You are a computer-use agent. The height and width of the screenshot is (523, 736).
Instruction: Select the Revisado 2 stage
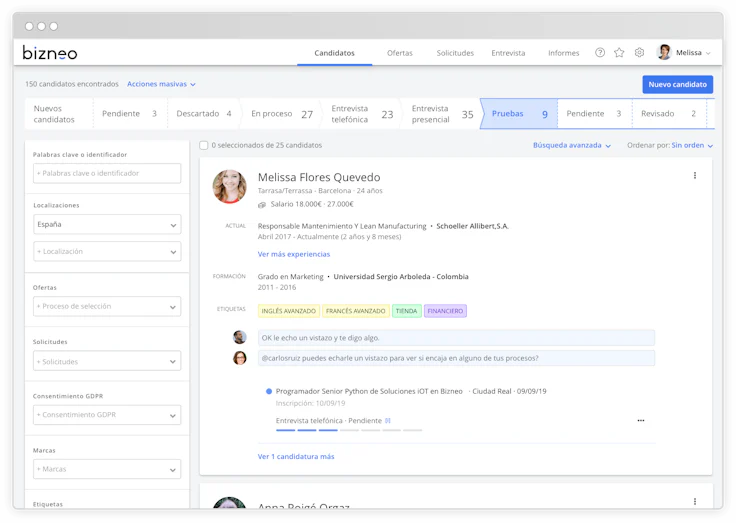point(669,114)
